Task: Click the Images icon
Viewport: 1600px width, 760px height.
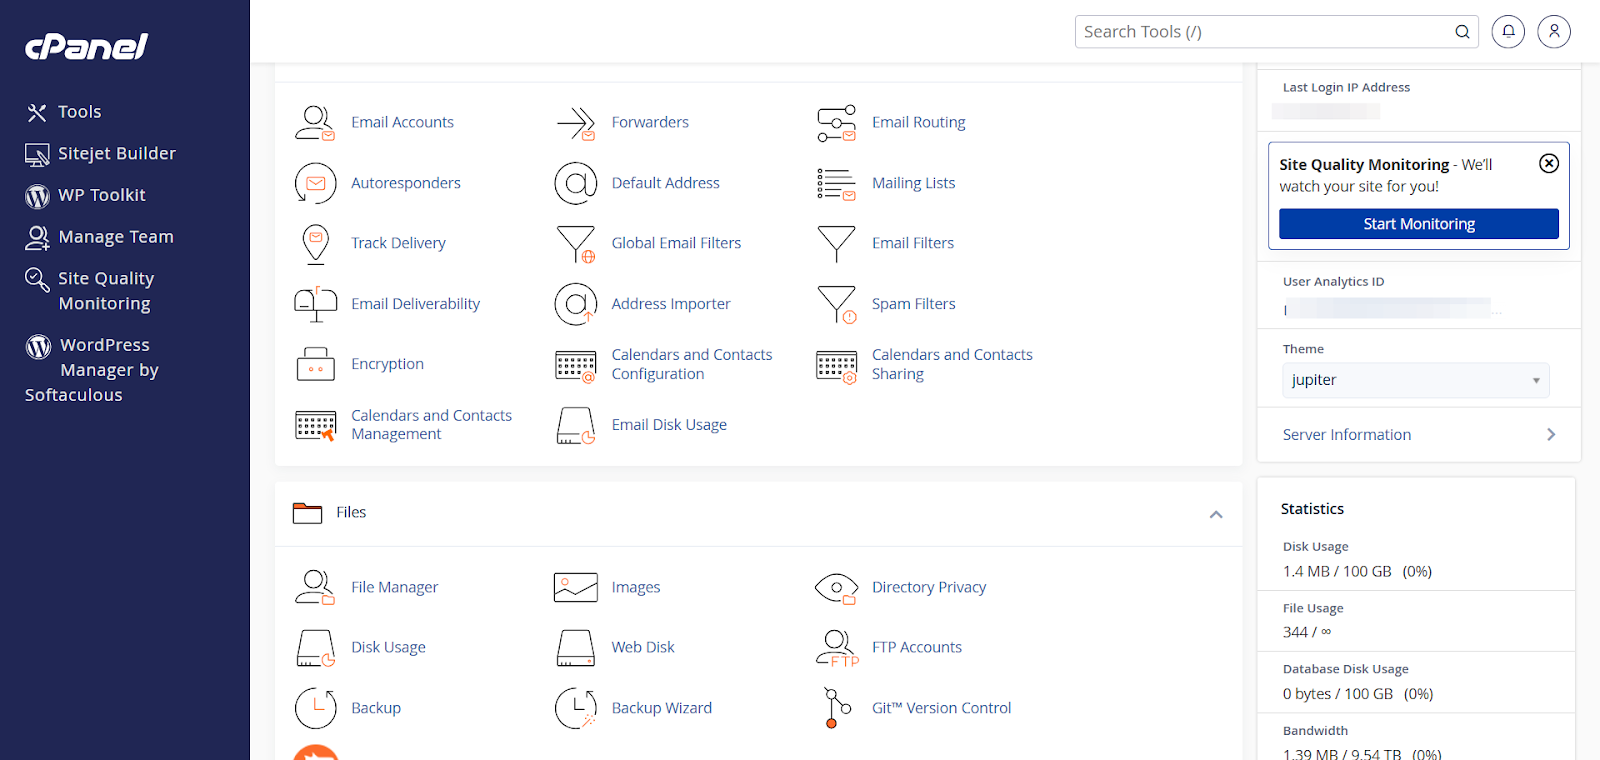Action: [x=576, y=587]
